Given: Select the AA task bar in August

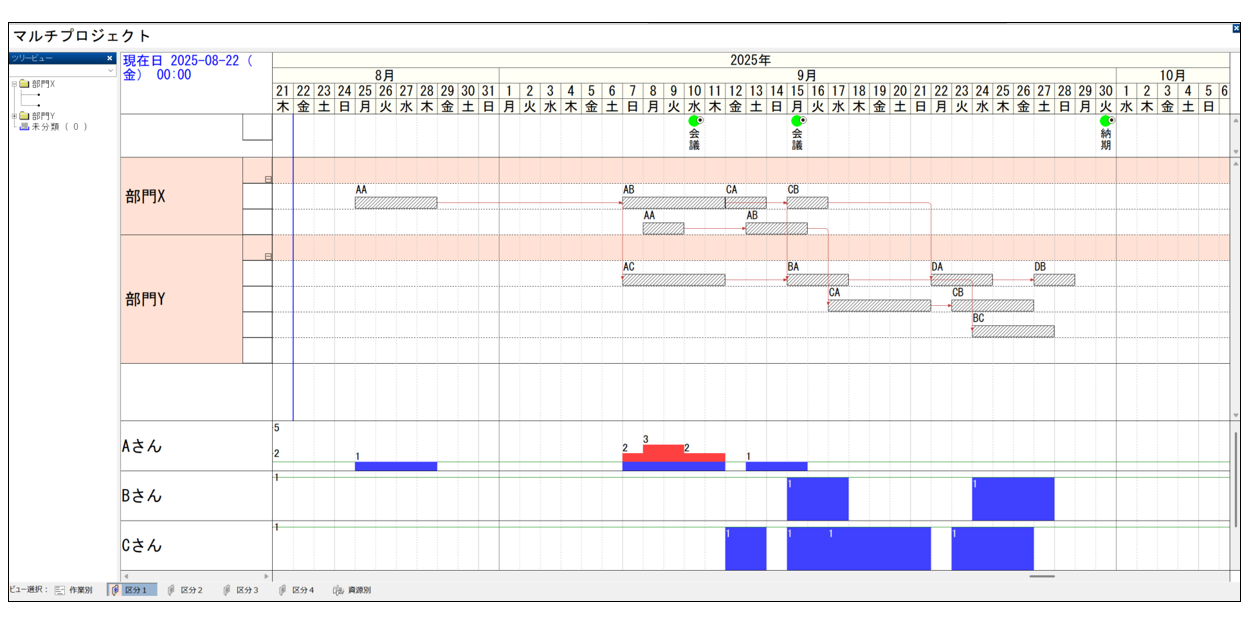Looking at the screenshot, I should click(395, 203).
